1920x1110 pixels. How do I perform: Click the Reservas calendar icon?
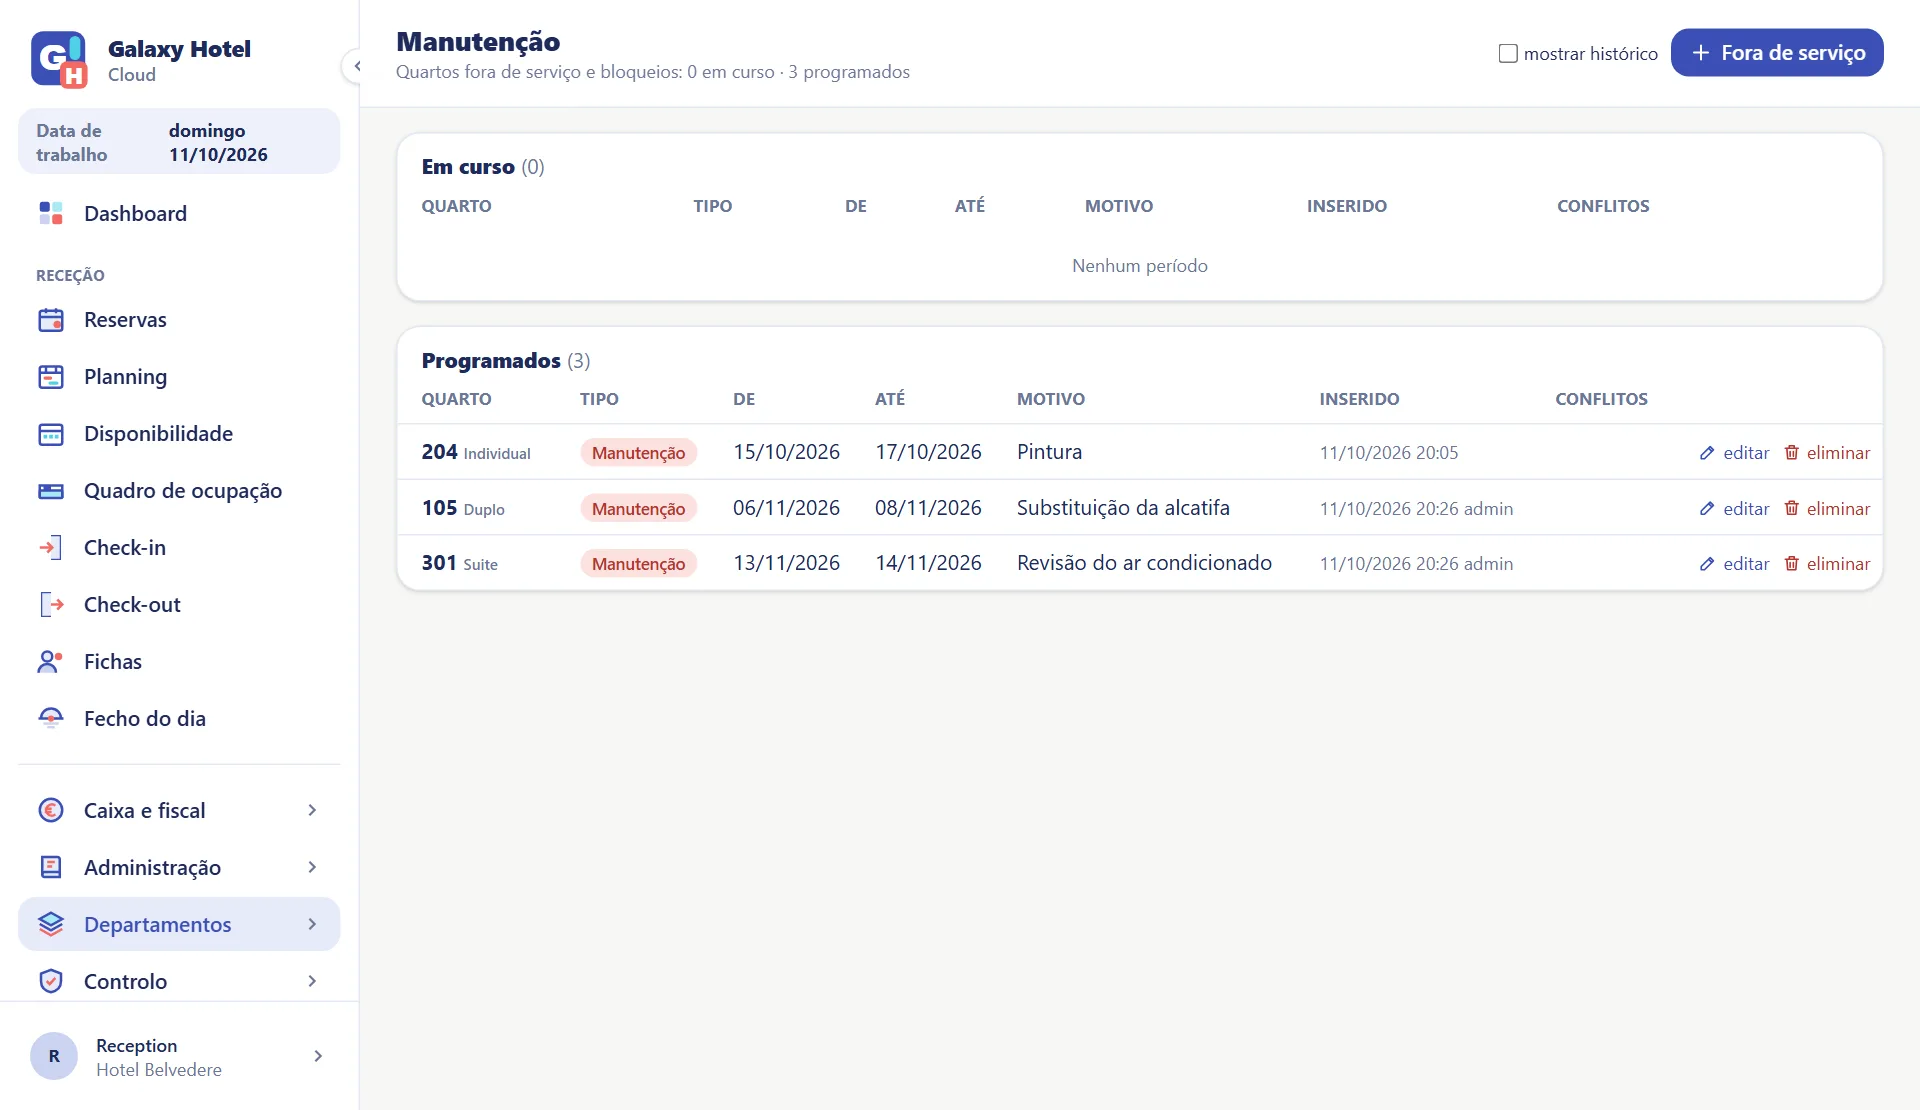click(51, 320)
